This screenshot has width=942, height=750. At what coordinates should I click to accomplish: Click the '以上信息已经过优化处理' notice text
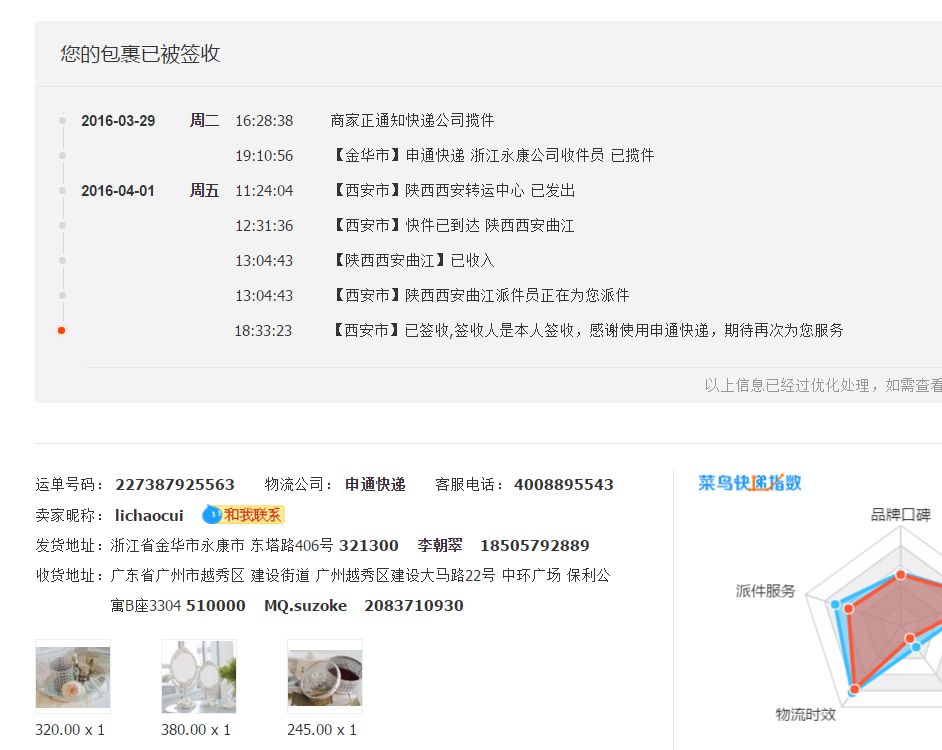coord(822,385)
